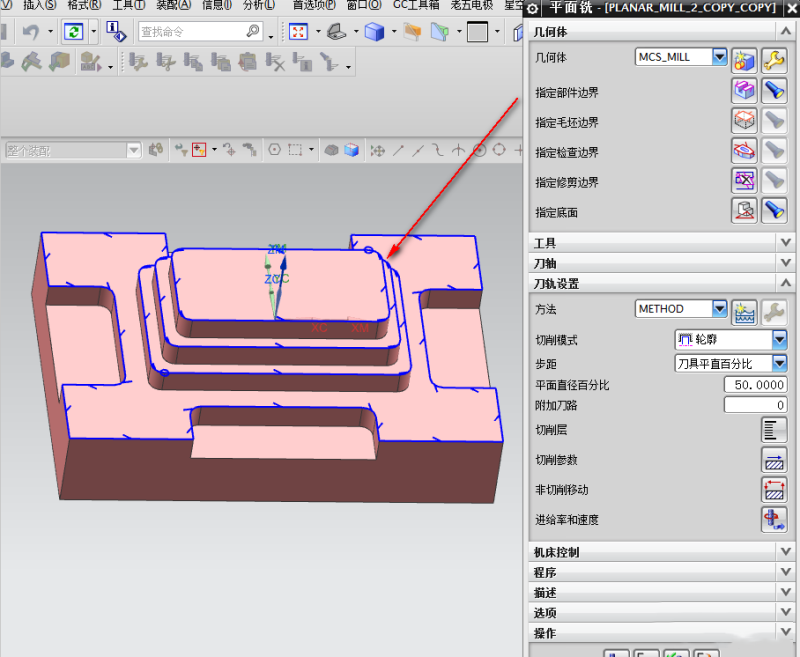The image size is (800, 657).
Task: Click the specify part boundary (指定部件边界) icon
Action: pyautogui.click(x=744, y=92)
